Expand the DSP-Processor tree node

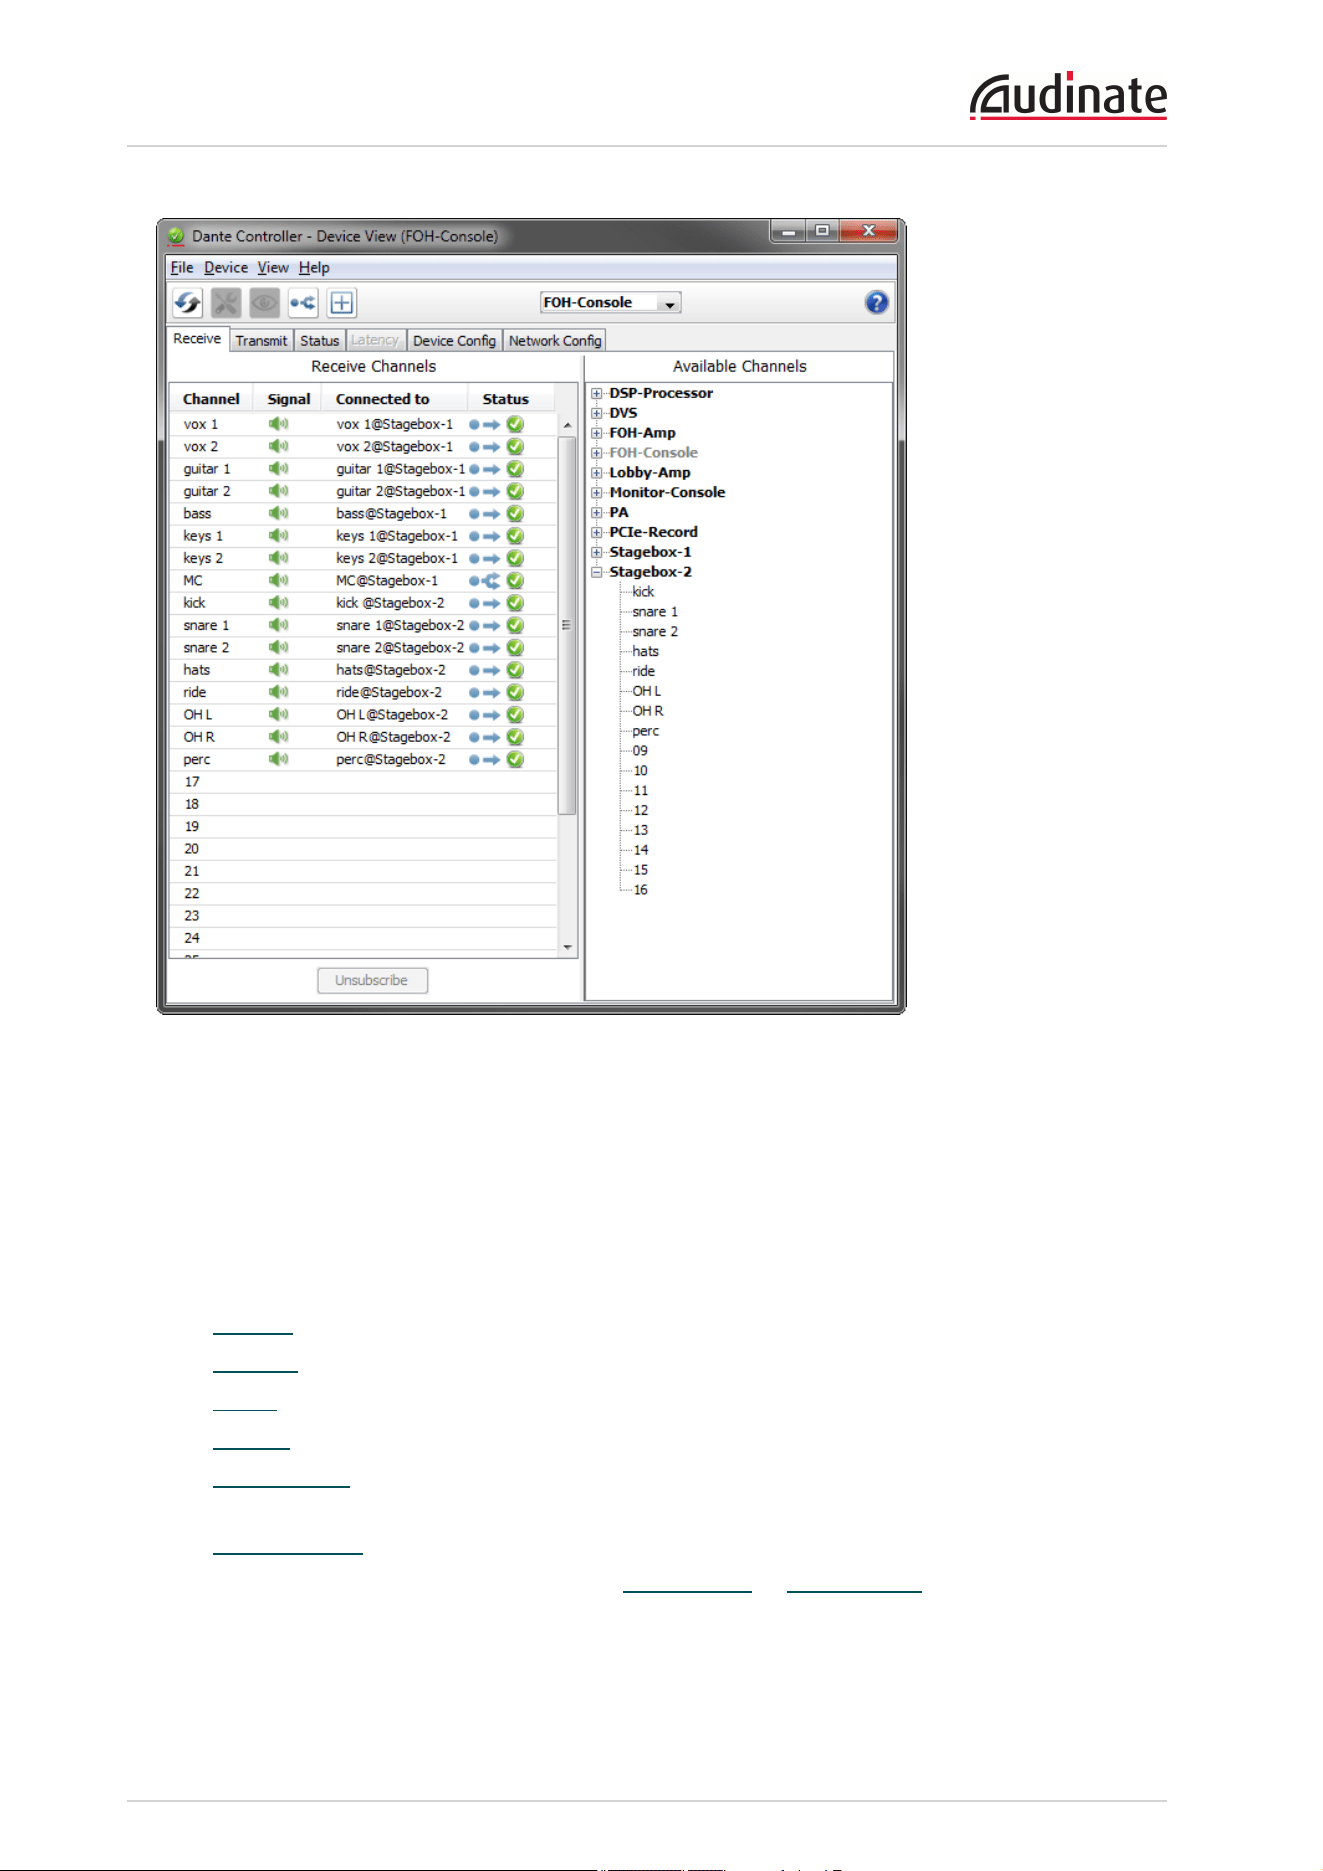597,393
